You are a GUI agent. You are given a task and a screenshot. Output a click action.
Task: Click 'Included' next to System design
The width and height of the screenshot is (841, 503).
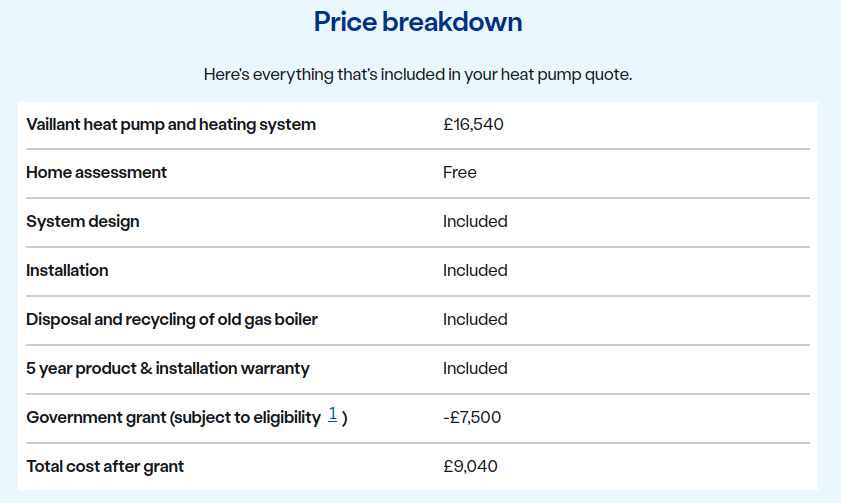point(475,221)
